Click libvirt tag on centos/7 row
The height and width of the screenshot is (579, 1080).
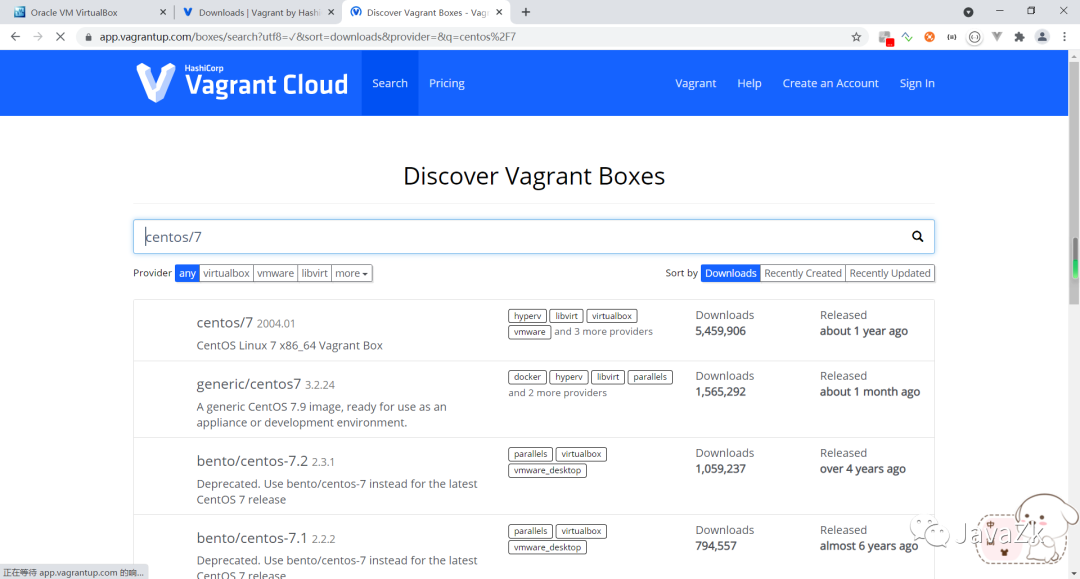(567, 316)
